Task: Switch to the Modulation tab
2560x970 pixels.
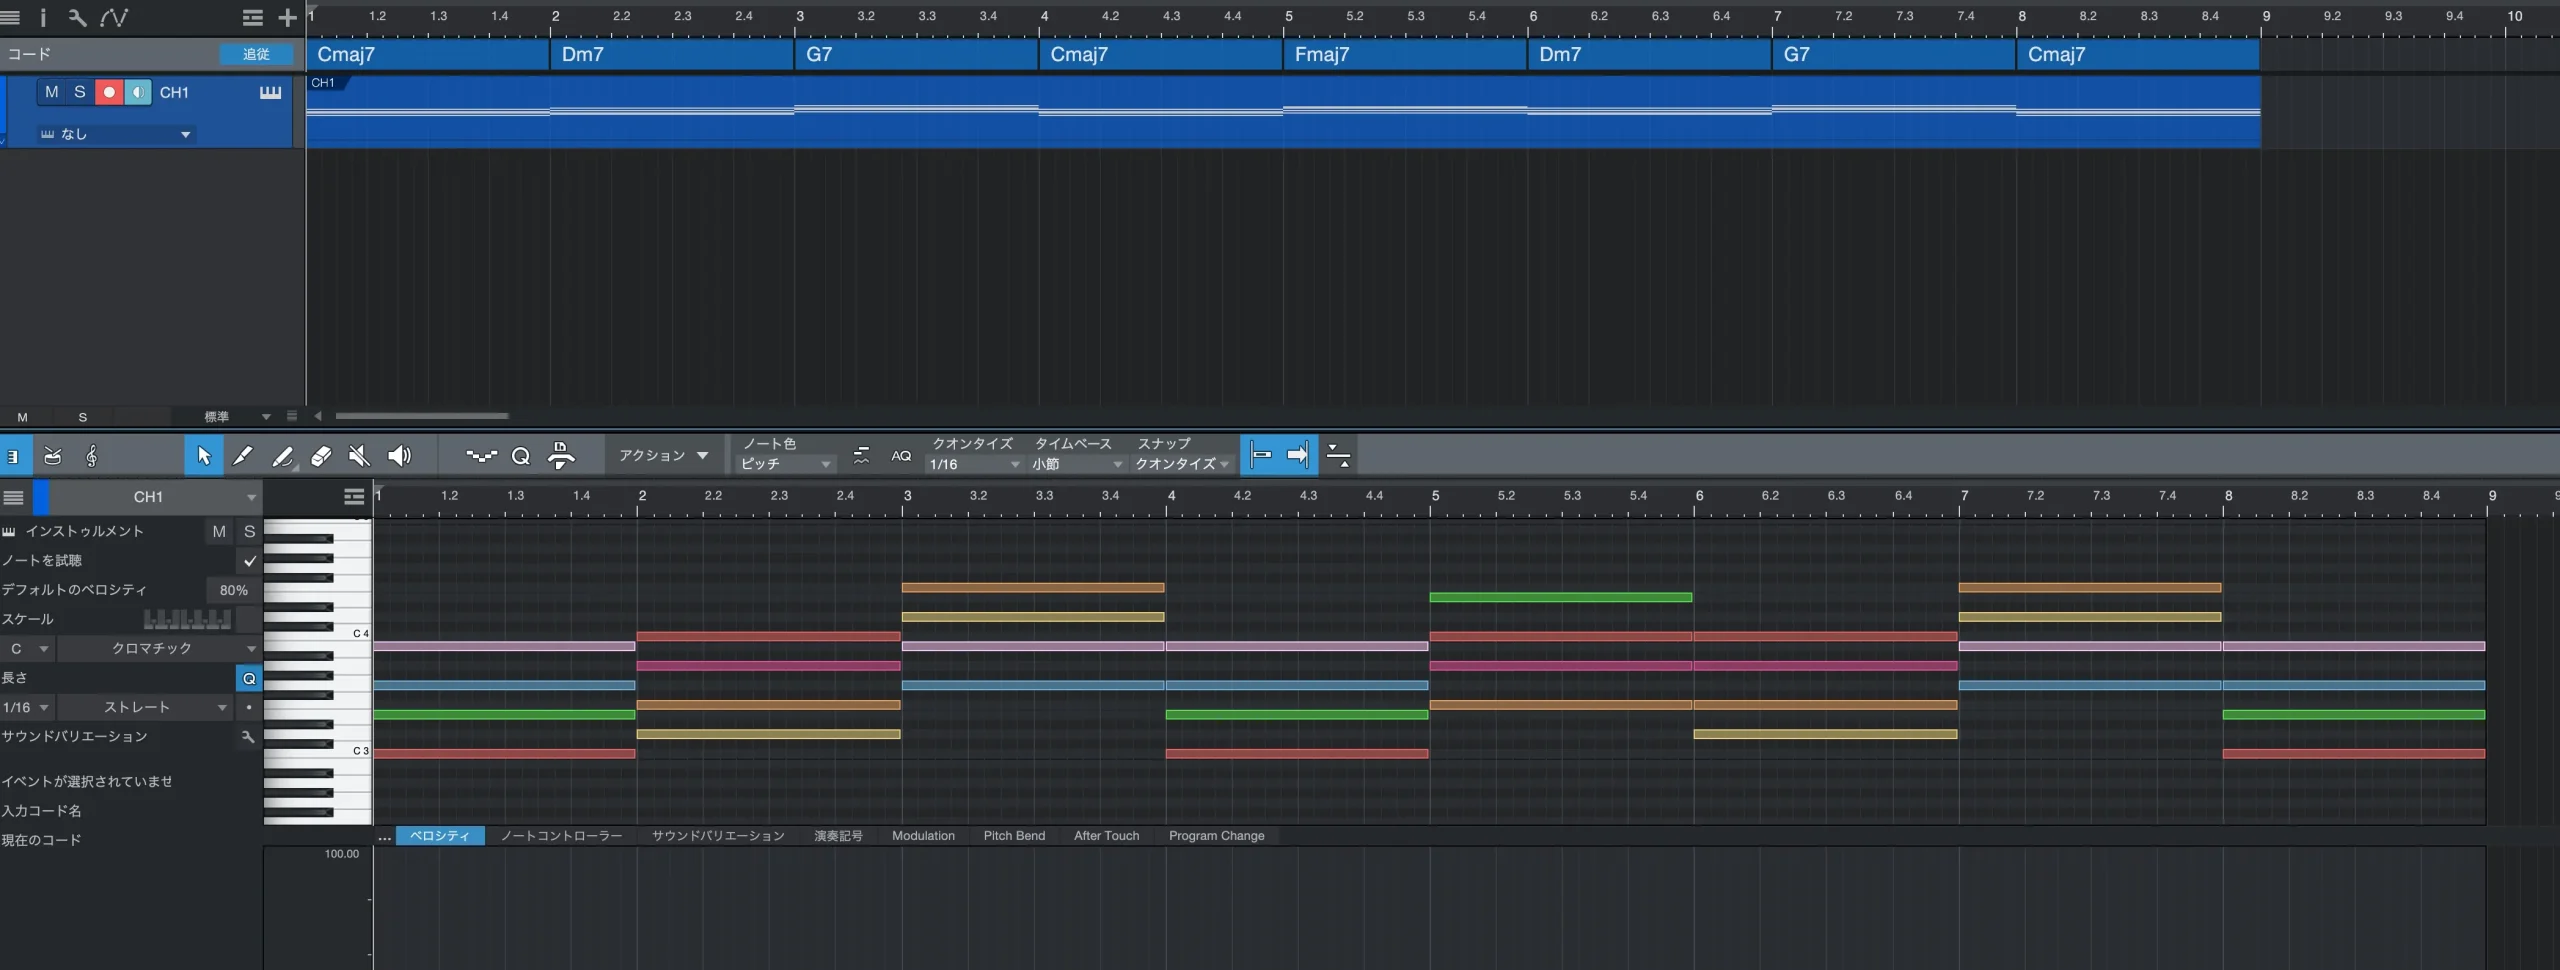Action: pyautogui.click(x=922, y=836)
